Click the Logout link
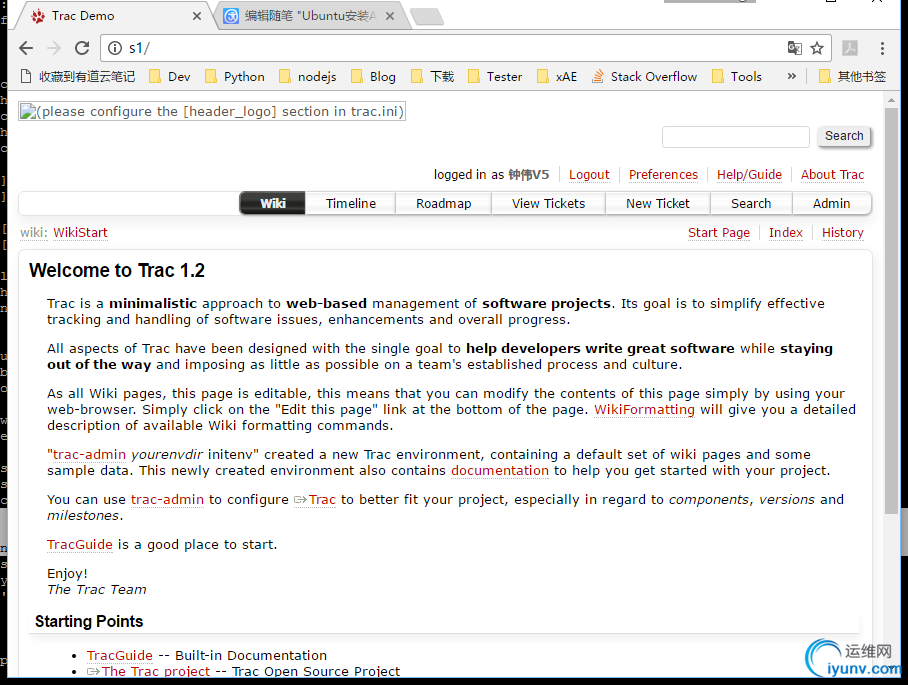Screen dimensions: 908x685 589,174
